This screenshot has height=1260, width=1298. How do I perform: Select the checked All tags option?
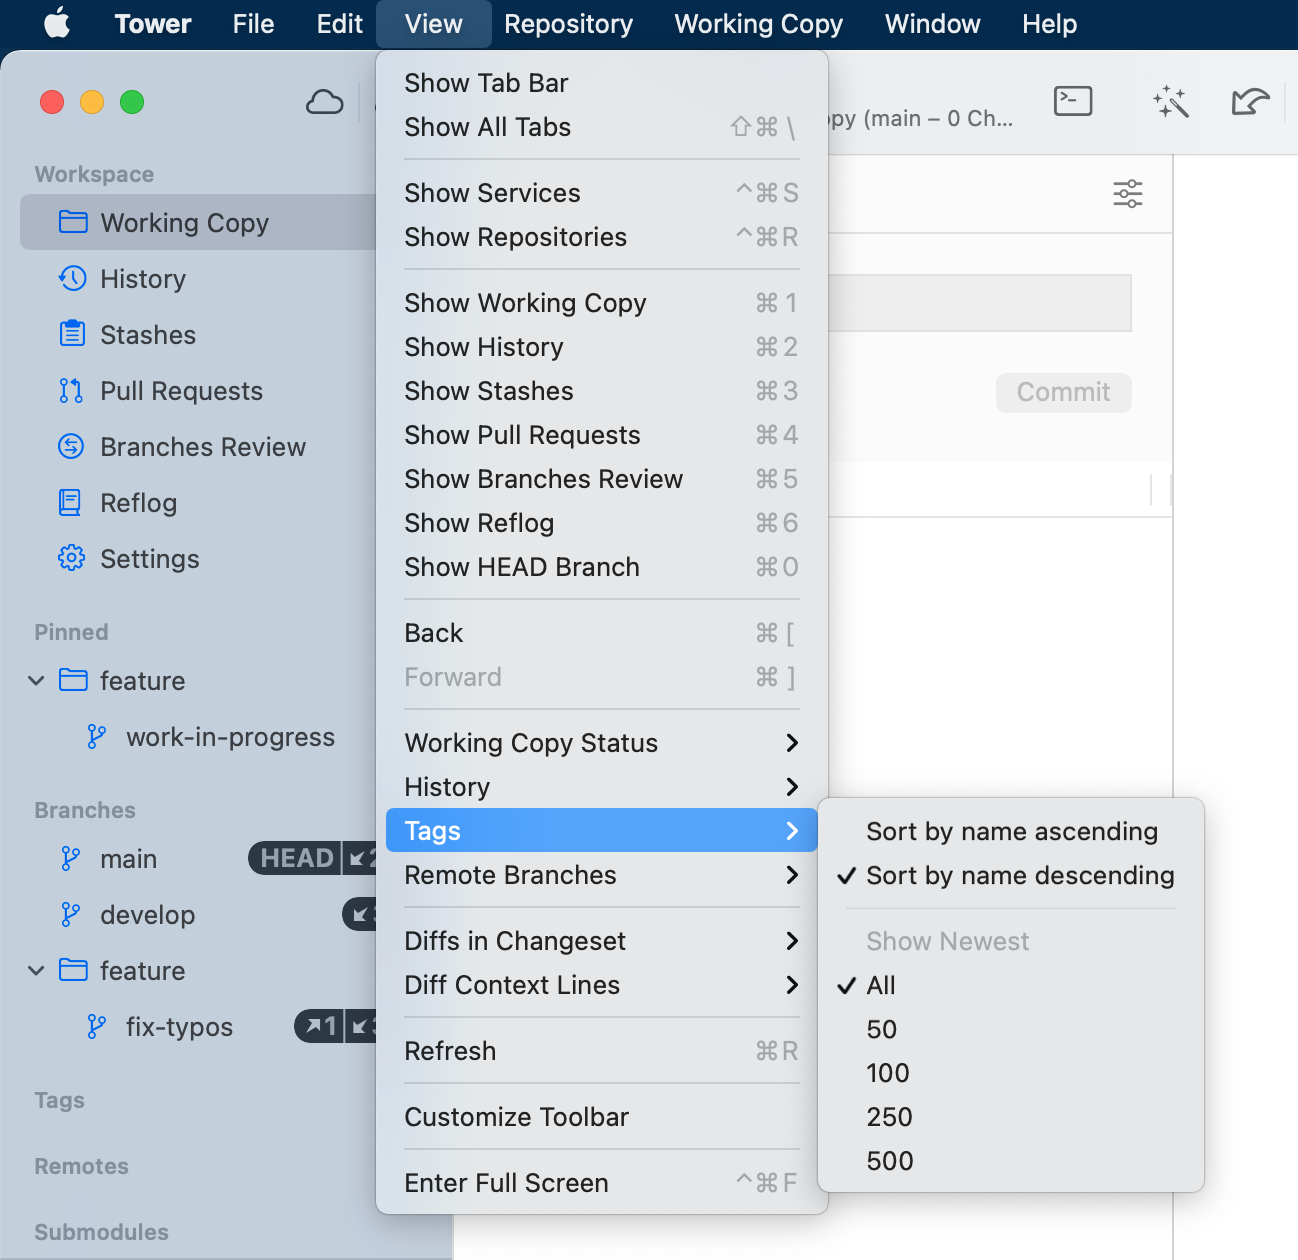[880, 986]
